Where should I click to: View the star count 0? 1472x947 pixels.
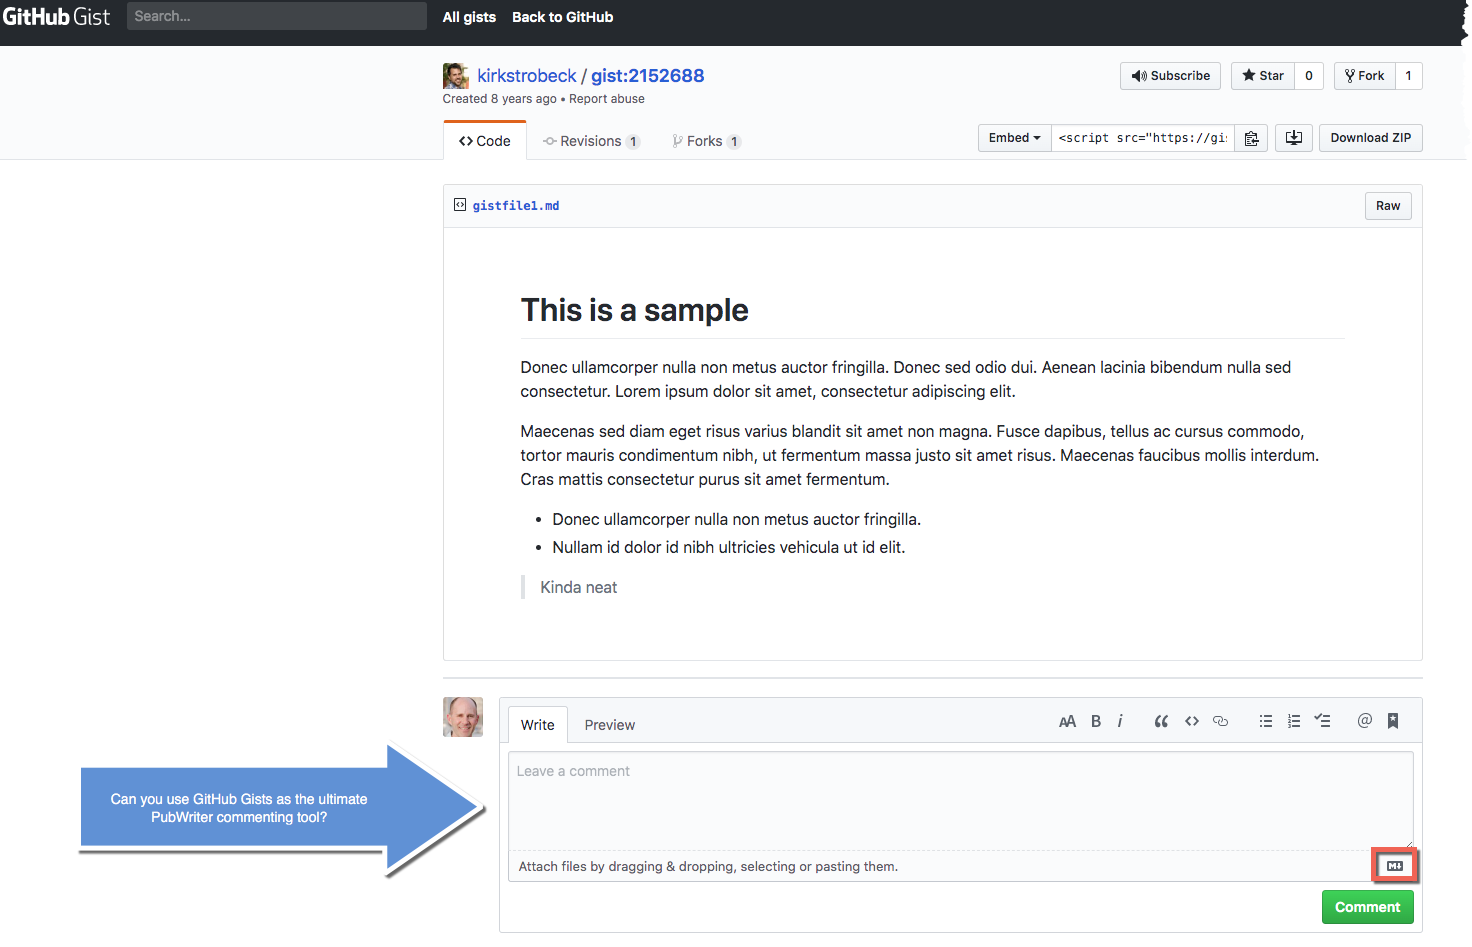[x=1309, y=76]
